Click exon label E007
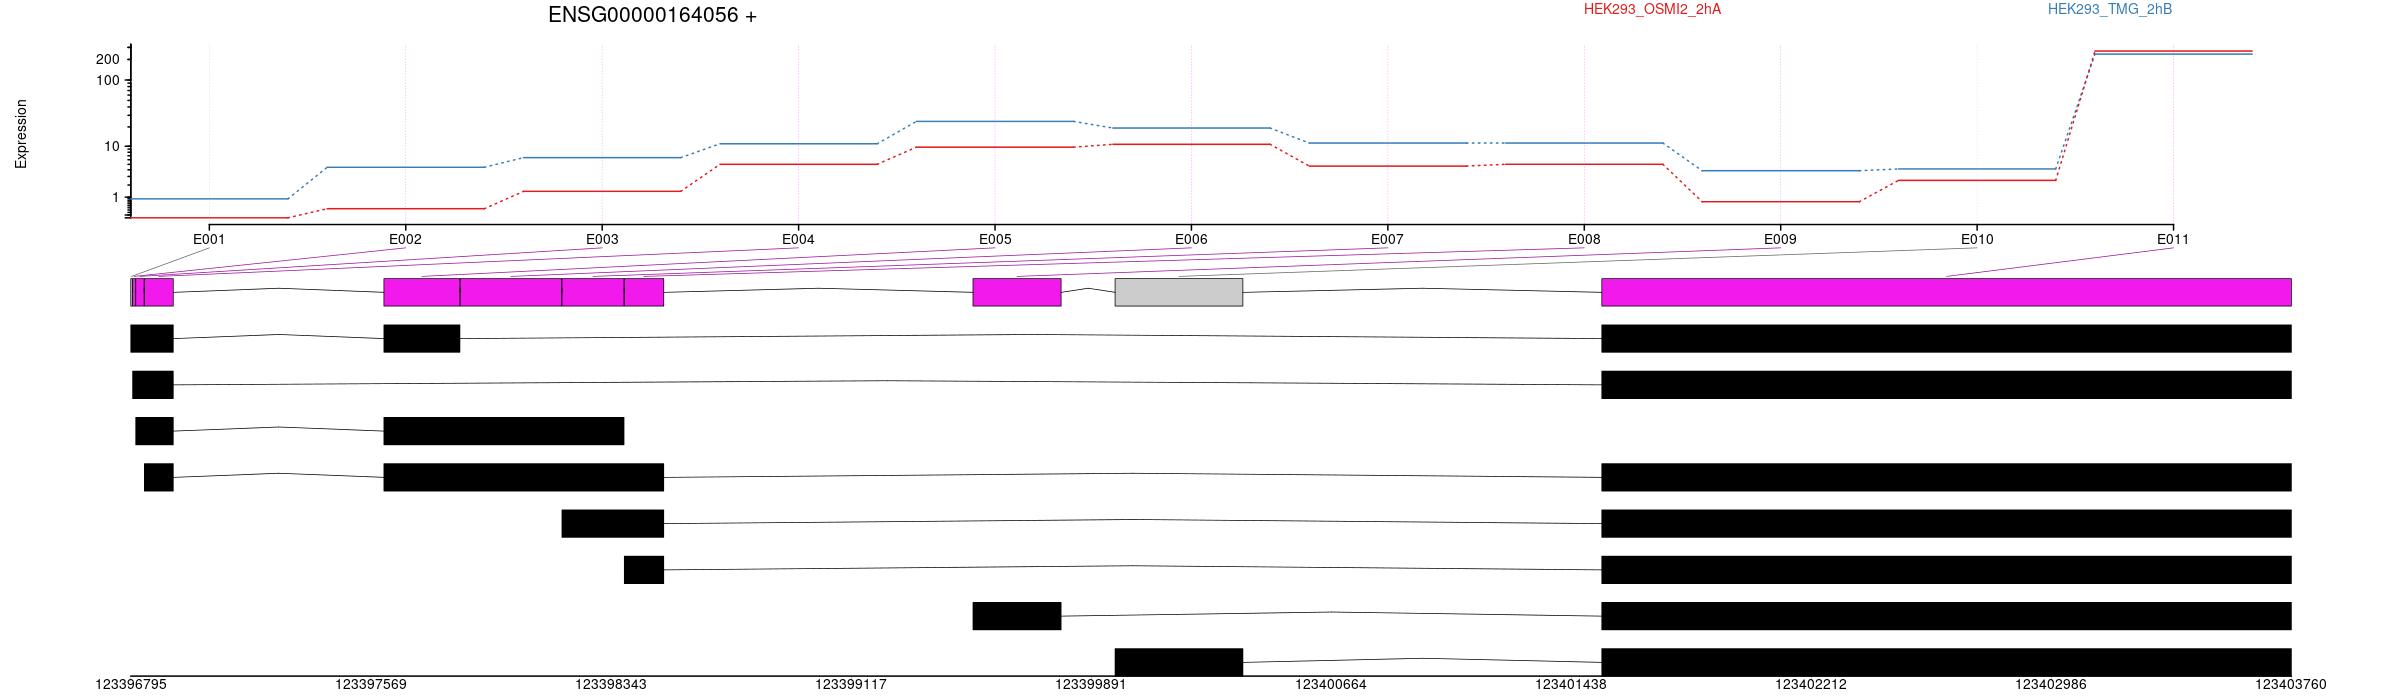Image resolution: width=2400 pixels, height=700 pixels. click(x=1387, y=239)
